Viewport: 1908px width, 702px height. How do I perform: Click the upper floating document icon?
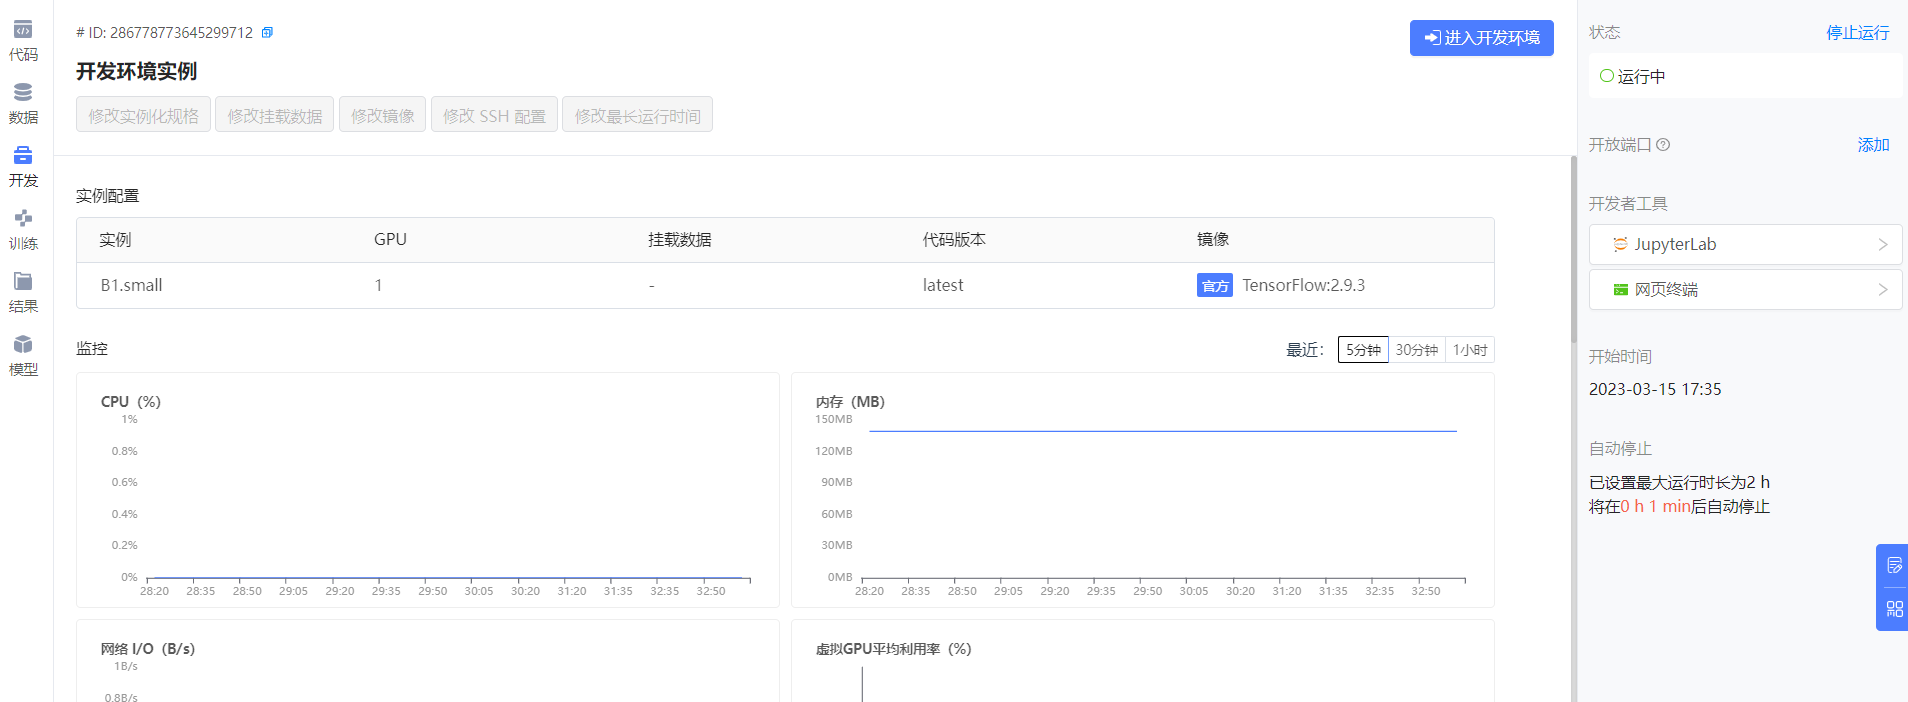[x=1894, y=566]
